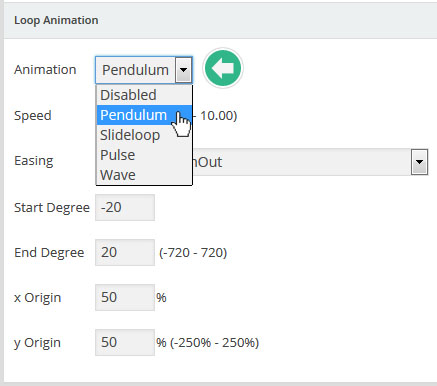Open the Animation dropdown arrow
This screenshot has width=437, height=386.
(x=183, y=70)
